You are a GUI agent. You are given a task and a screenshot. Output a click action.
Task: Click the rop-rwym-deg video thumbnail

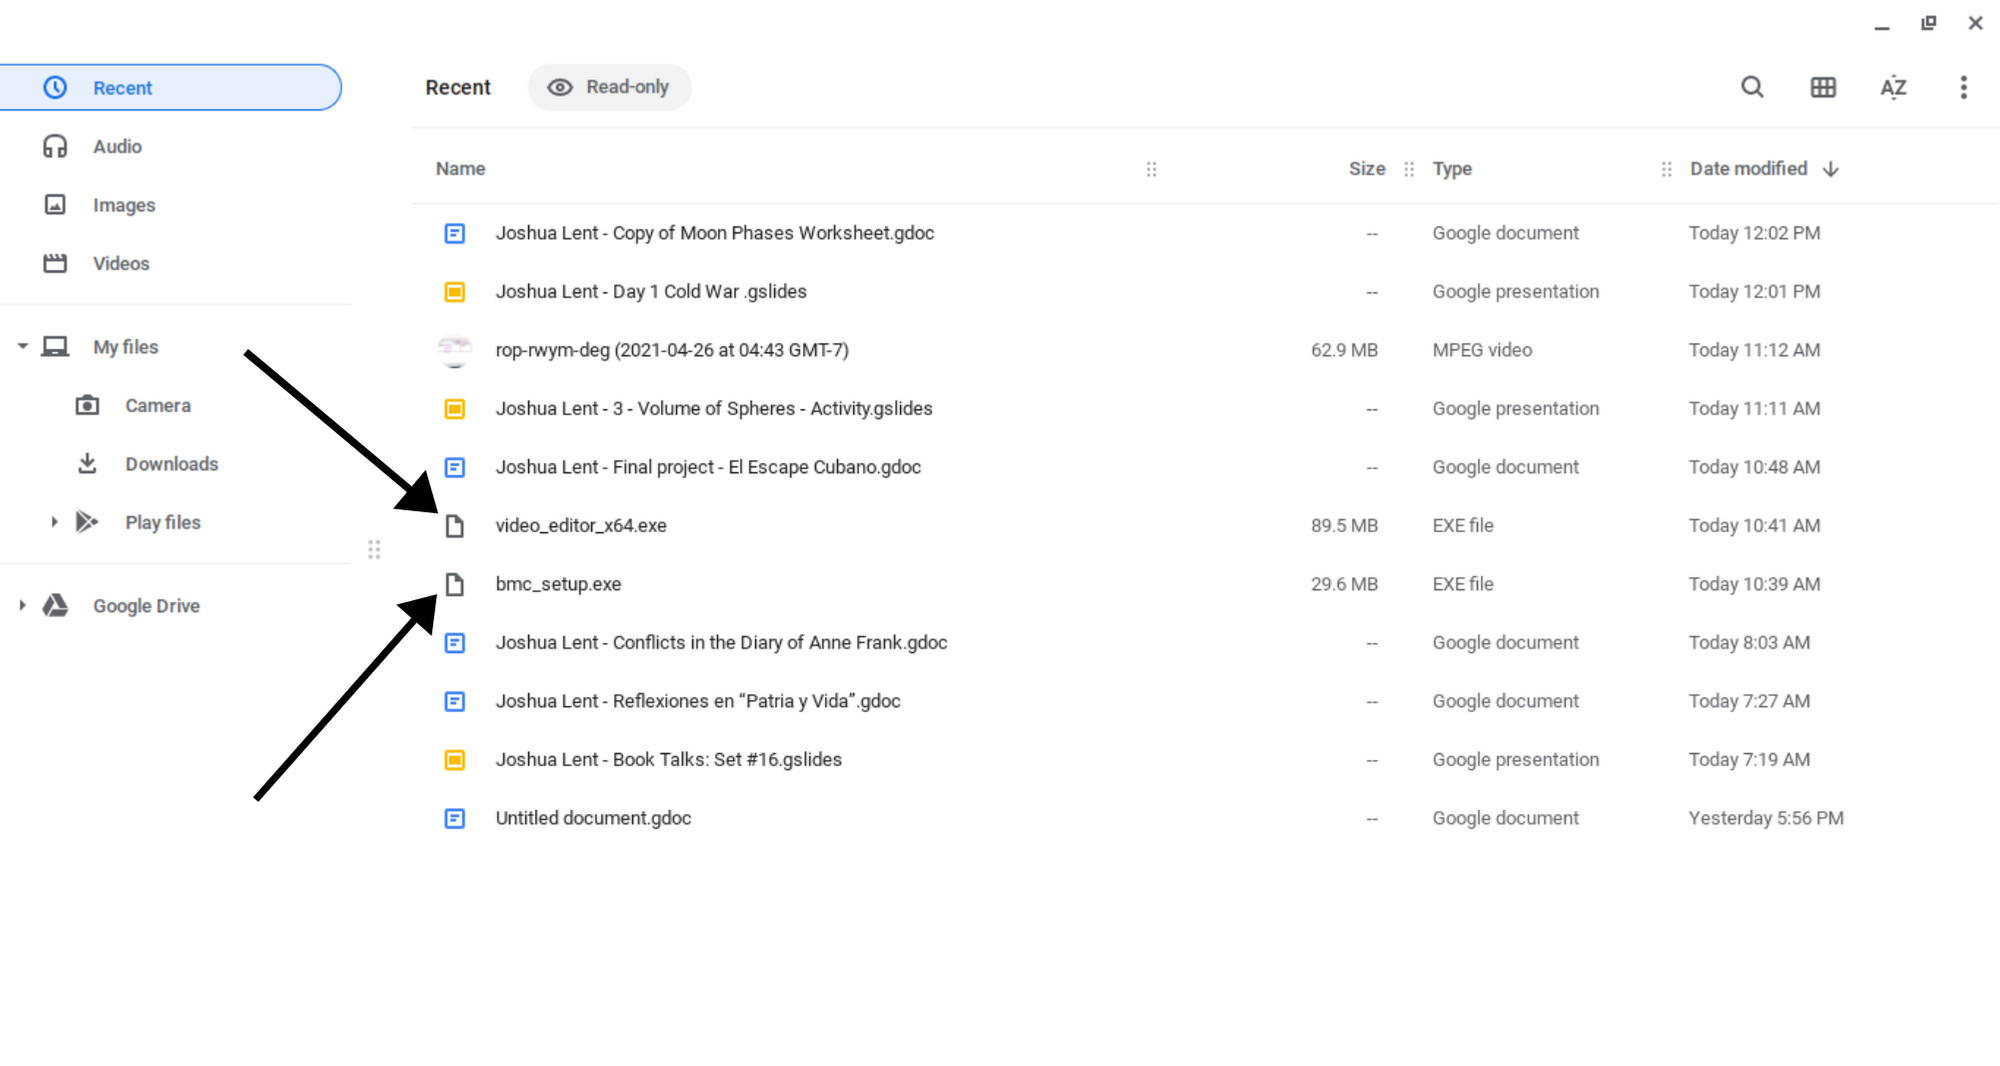(455, 350)
